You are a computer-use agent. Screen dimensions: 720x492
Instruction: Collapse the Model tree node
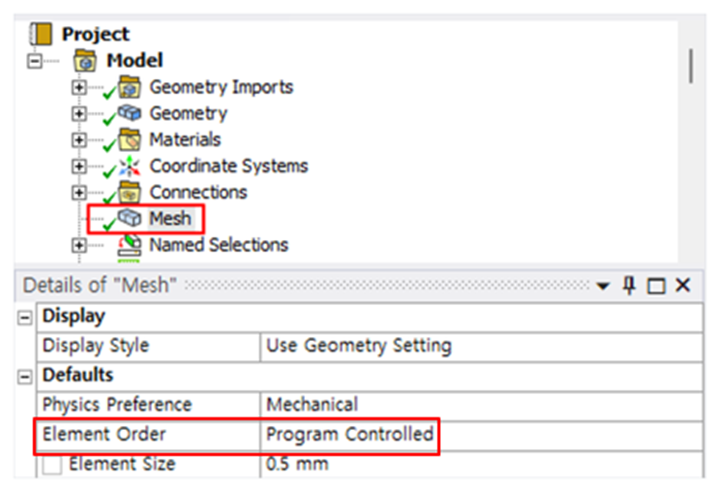coord(34,61)
